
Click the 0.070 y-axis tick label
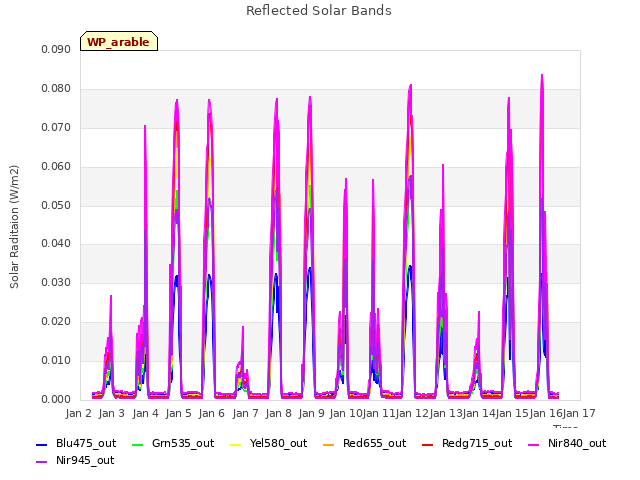(56, 128)
